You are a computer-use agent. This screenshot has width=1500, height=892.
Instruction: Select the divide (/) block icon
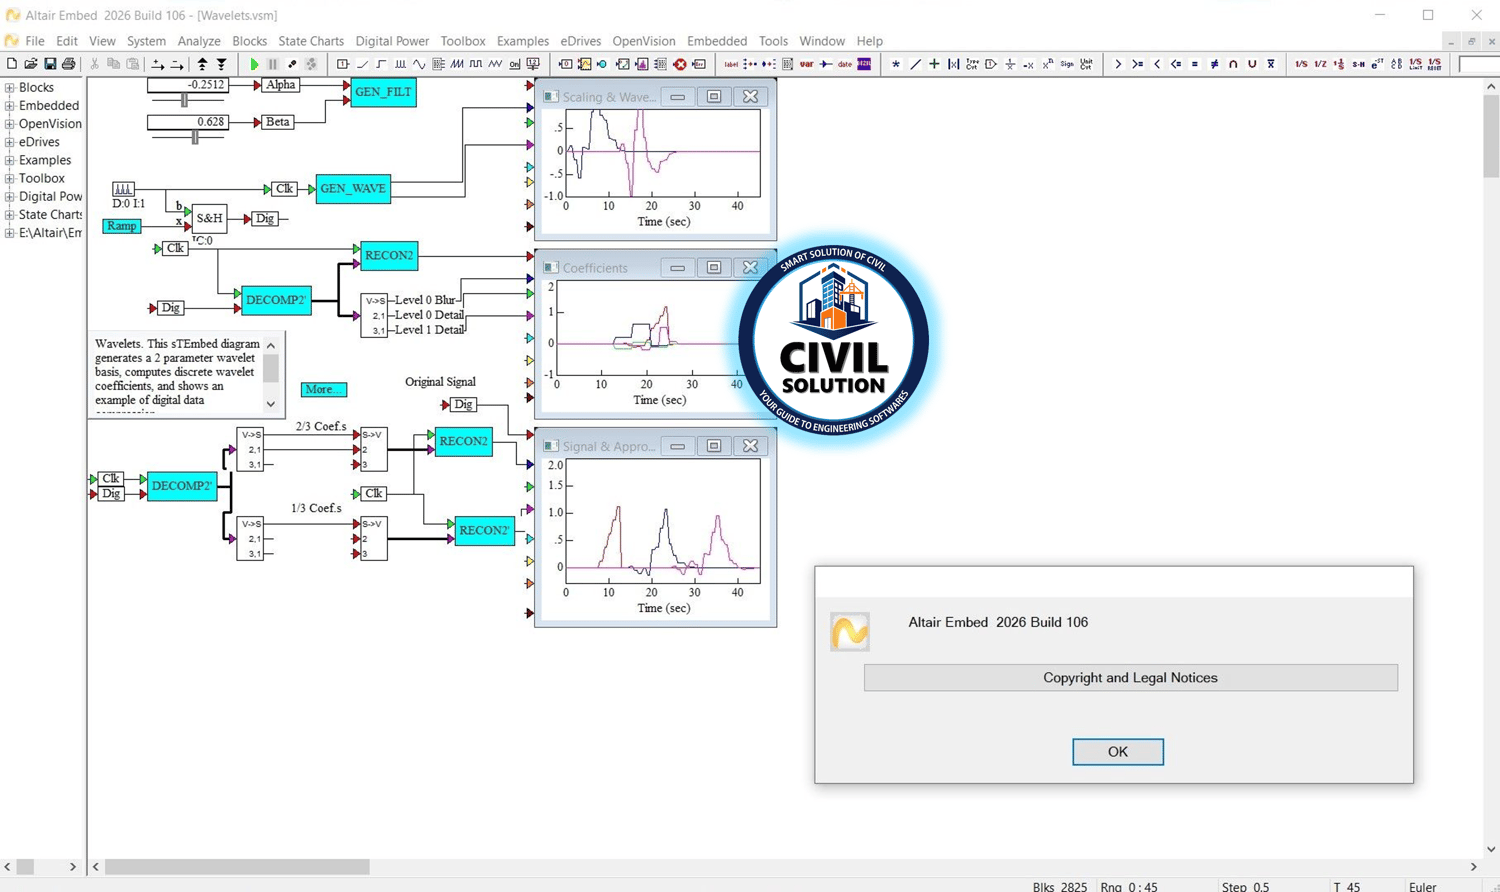coord(915,64)
